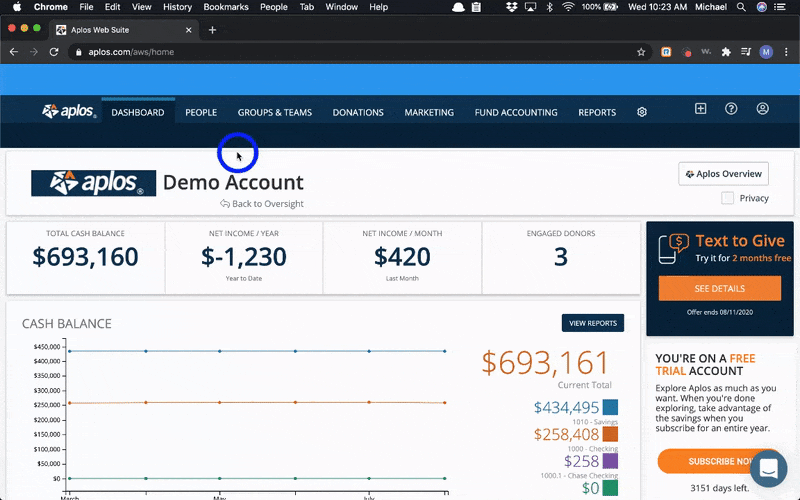Open the Bluetooth menu bar icon
The width and height of the screenshot is (800, 500).
point(549,7)
